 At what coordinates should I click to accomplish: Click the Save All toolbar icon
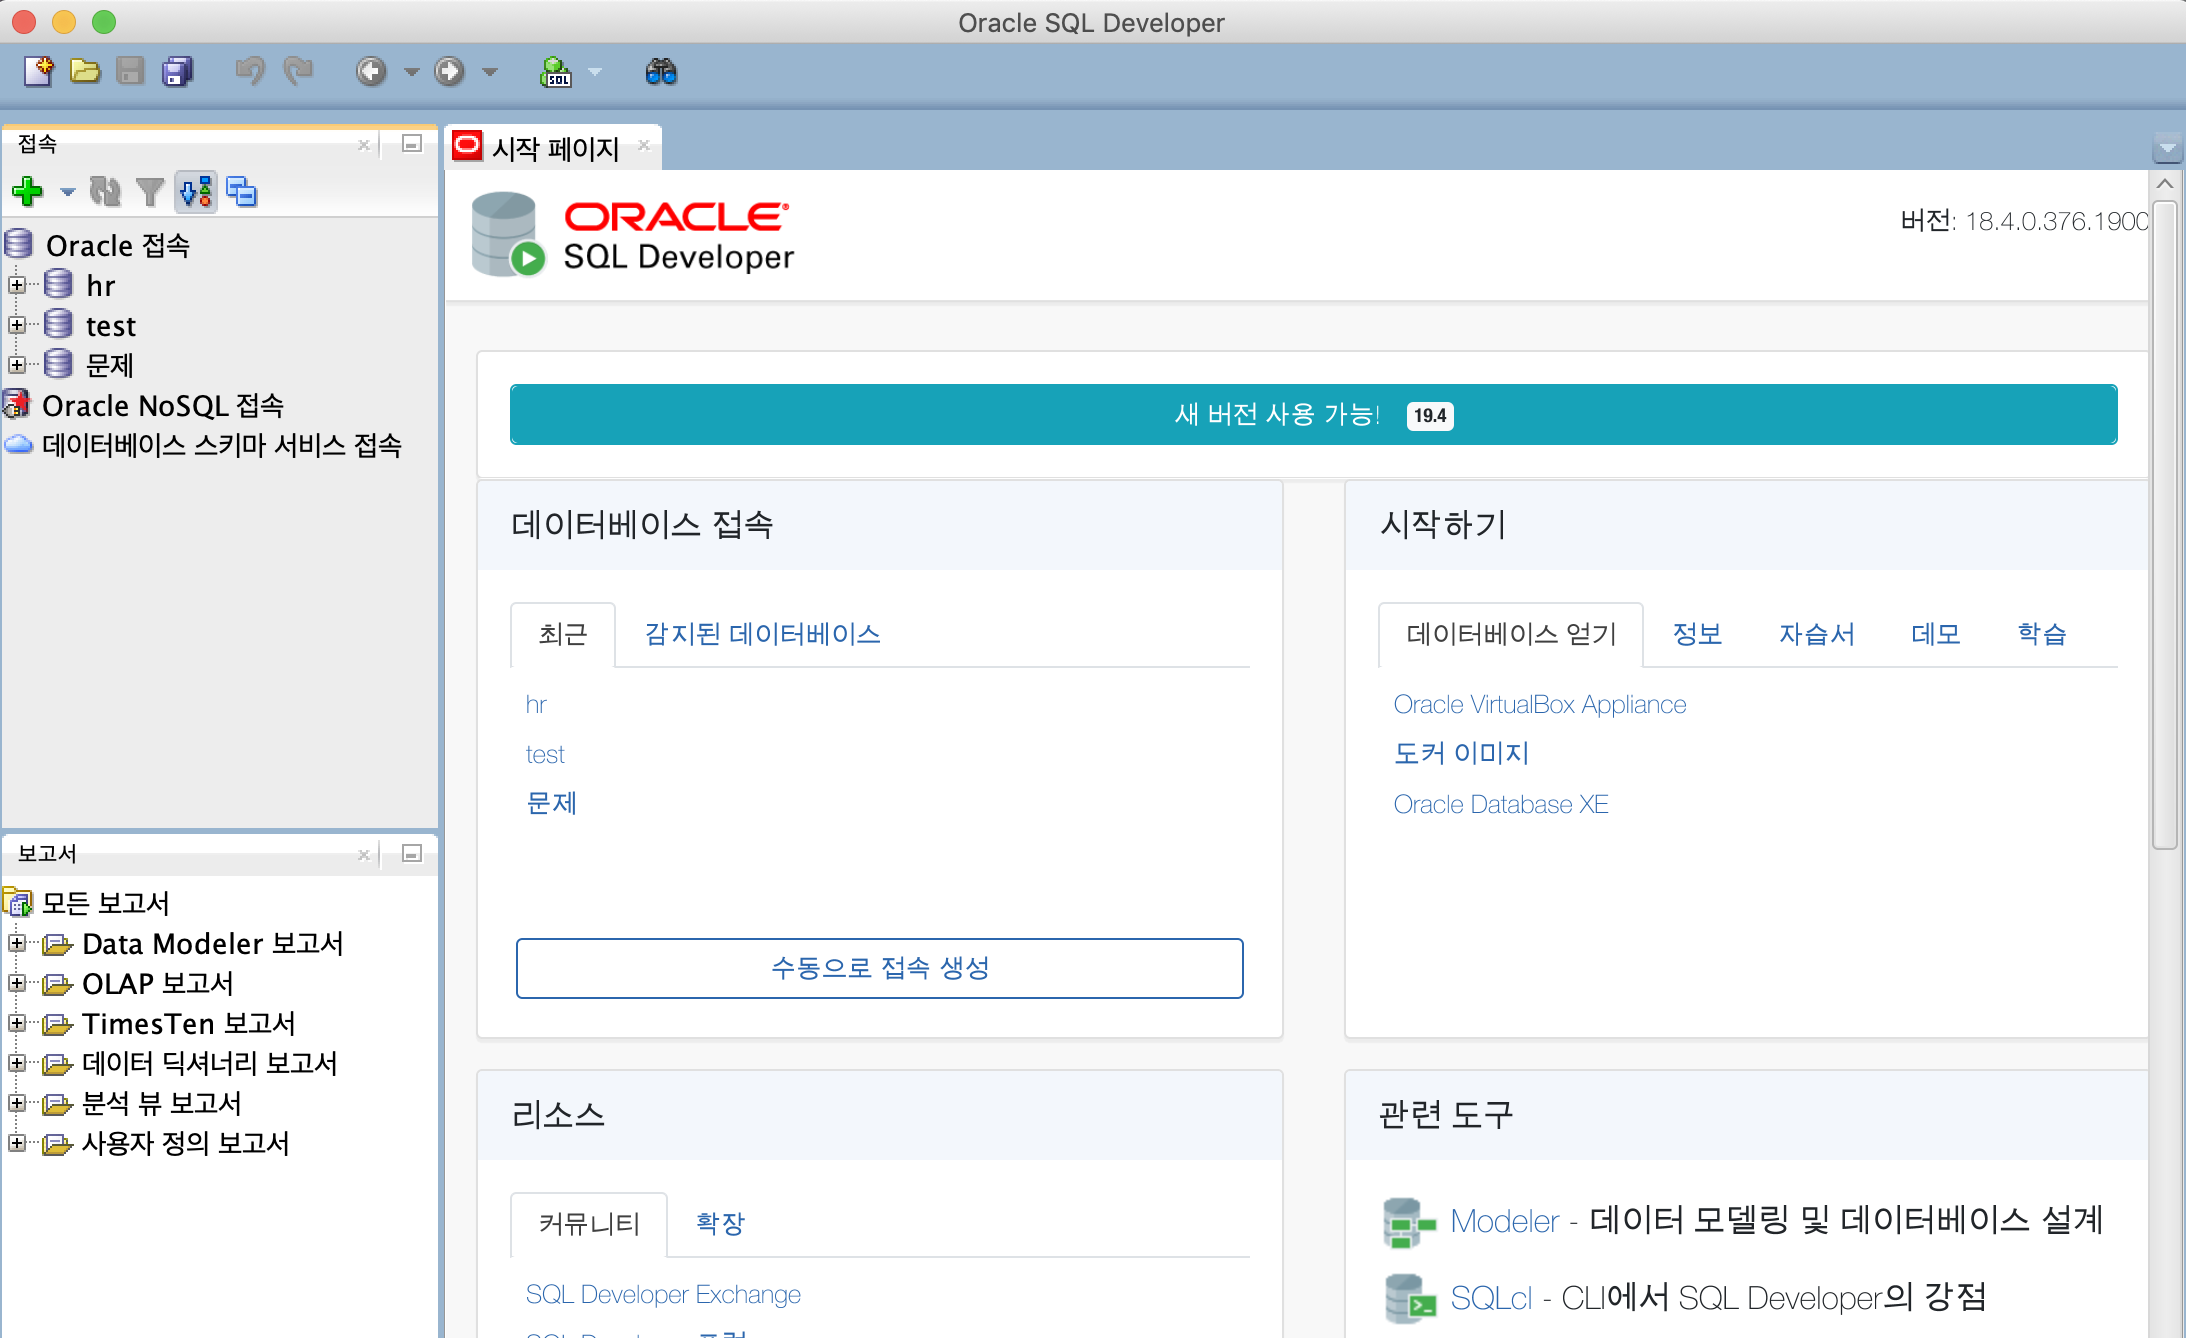[x=177, y=72]
